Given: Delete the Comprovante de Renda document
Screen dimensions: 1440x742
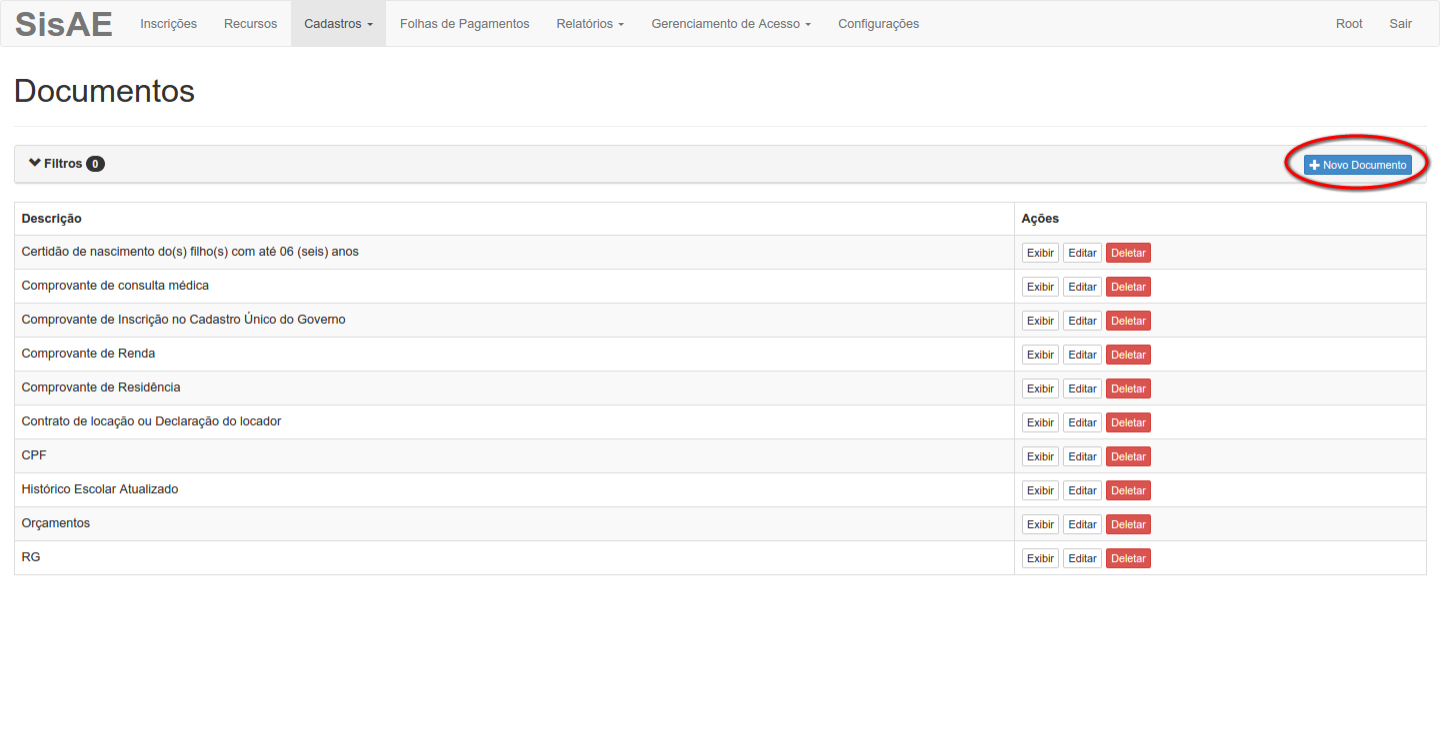Looking at the screenshot, I should [x=1128, y=355].
